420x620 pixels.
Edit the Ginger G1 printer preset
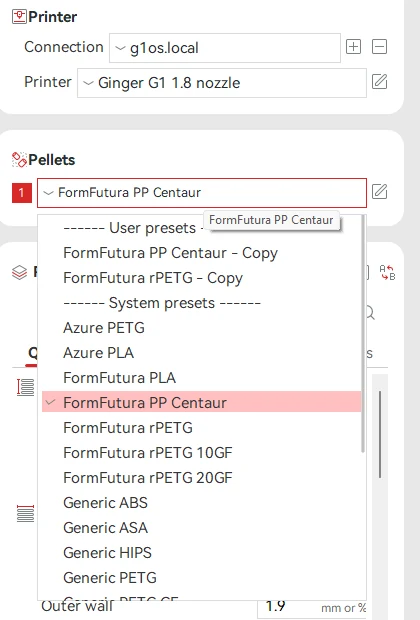379,82
